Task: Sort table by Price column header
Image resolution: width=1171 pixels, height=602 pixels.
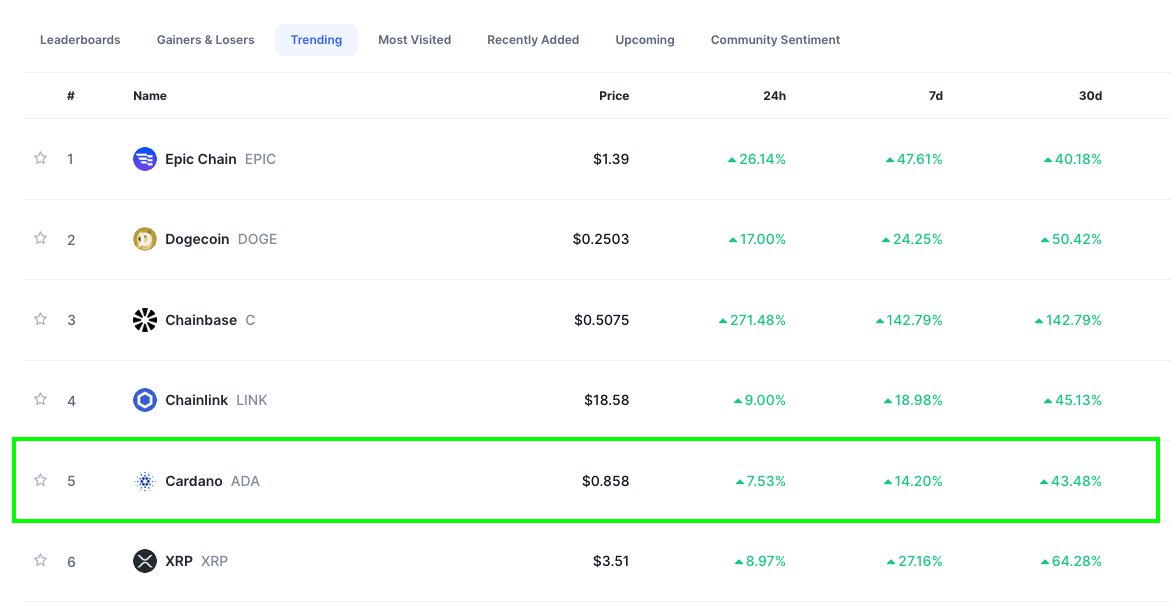Action: click(614, 96)
